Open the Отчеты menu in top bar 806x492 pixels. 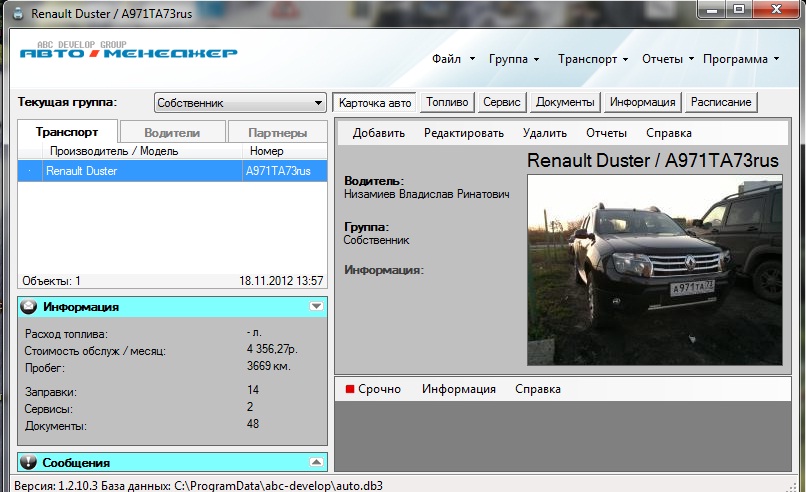(x=668, y=59)
